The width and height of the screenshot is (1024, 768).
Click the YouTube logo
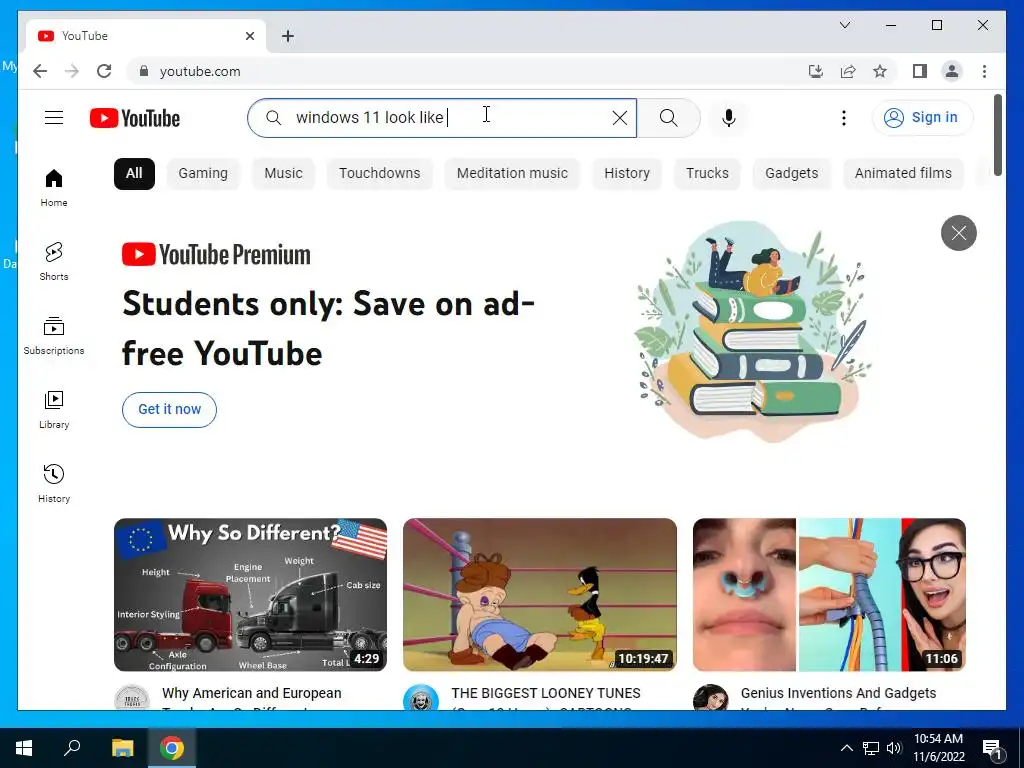tap(135, 118)
